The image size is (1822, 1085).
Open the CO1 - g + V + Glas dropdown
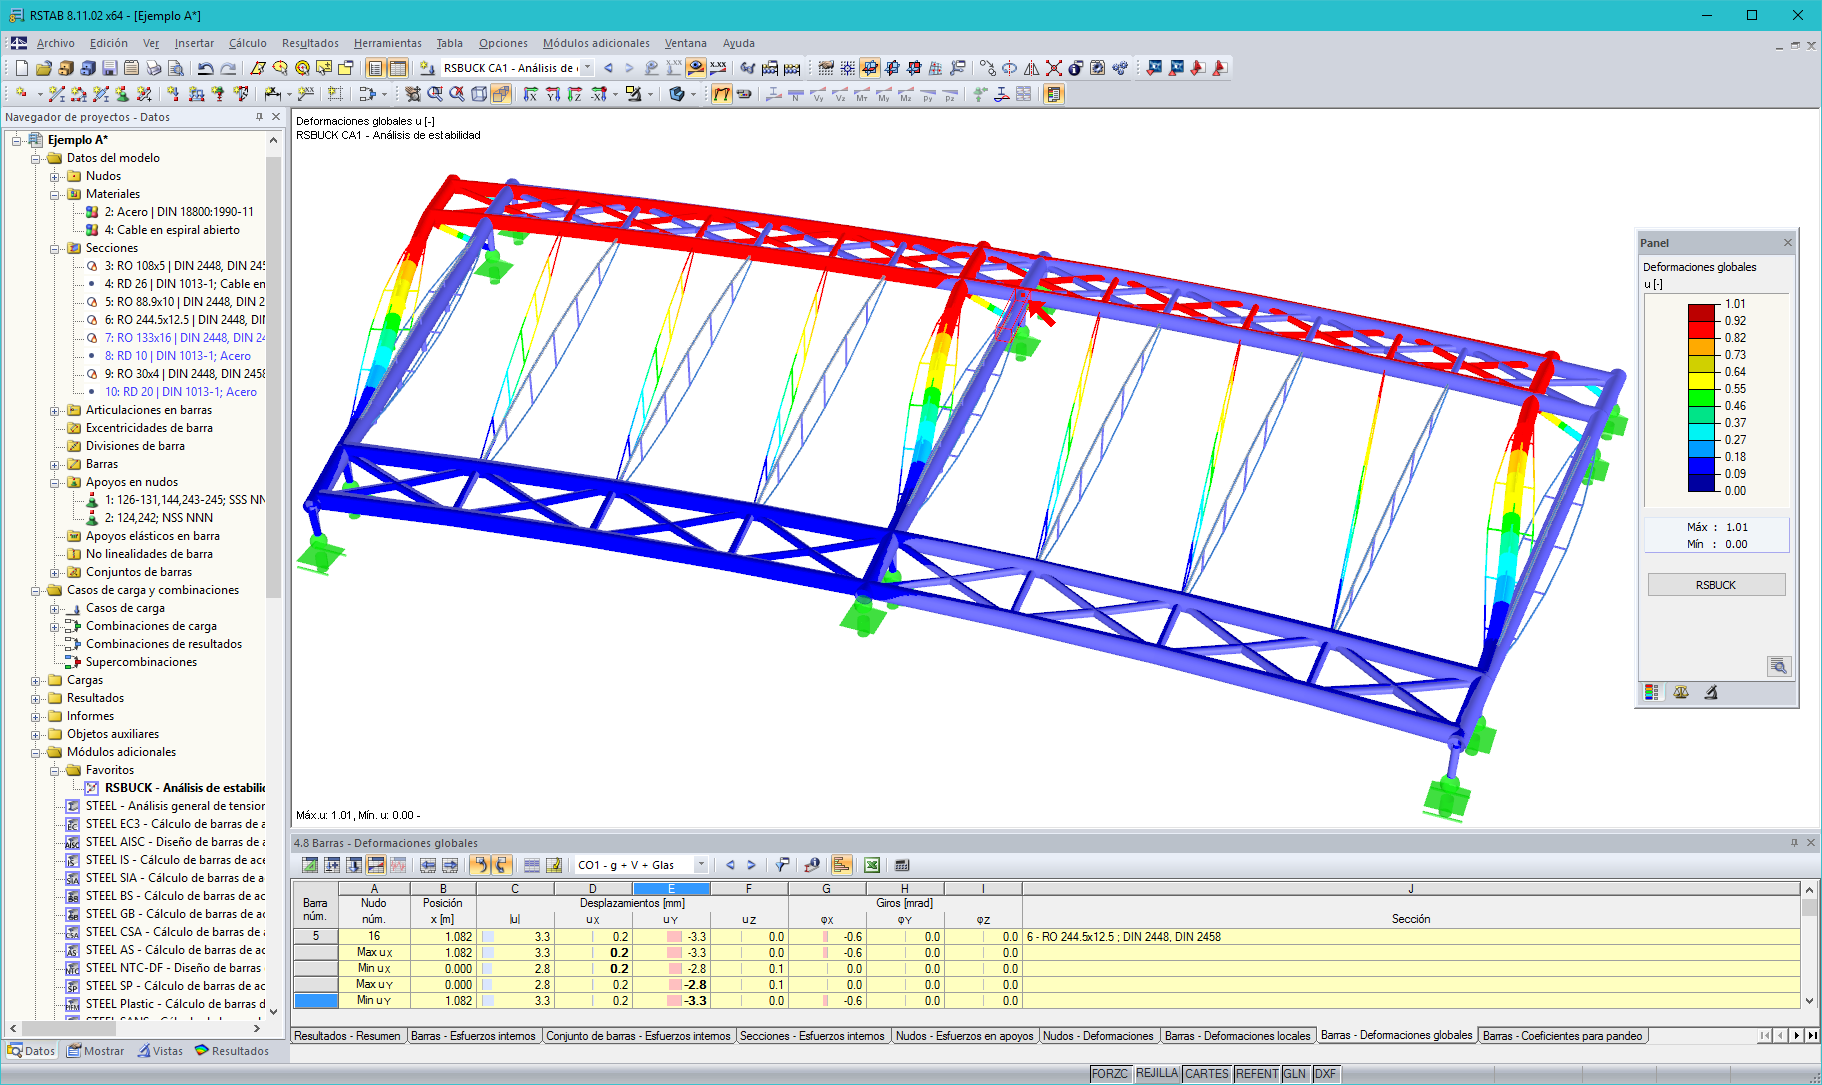point(701,865)
